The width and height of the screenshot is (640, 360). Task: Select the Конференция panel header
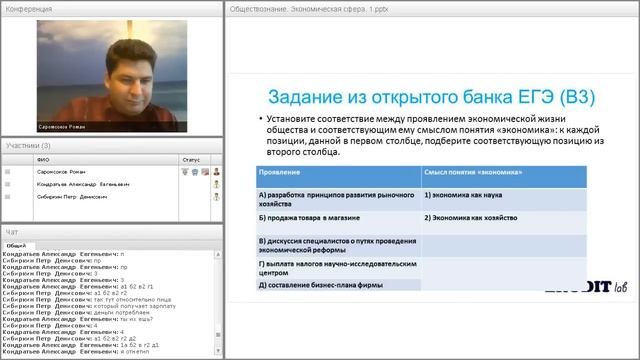[112, 9]
